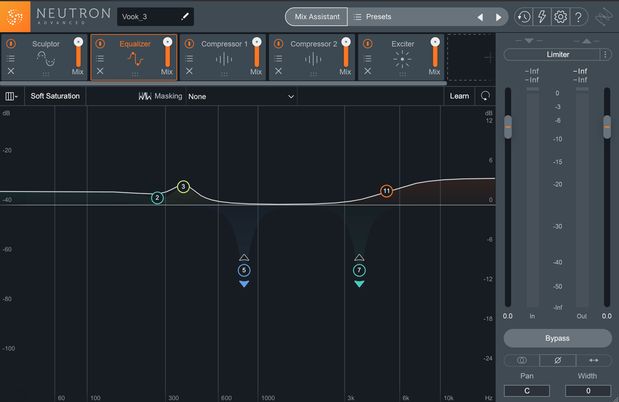619x402 pixels.
Task: Select EQ node 3
Action: (x=183, y=187)
